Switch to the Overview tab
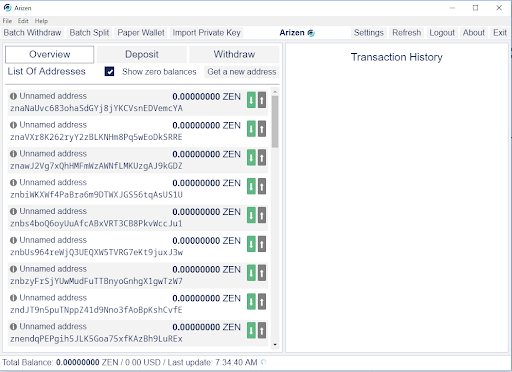Viewport: 512px width, 372px height. (x=50, y=54)
